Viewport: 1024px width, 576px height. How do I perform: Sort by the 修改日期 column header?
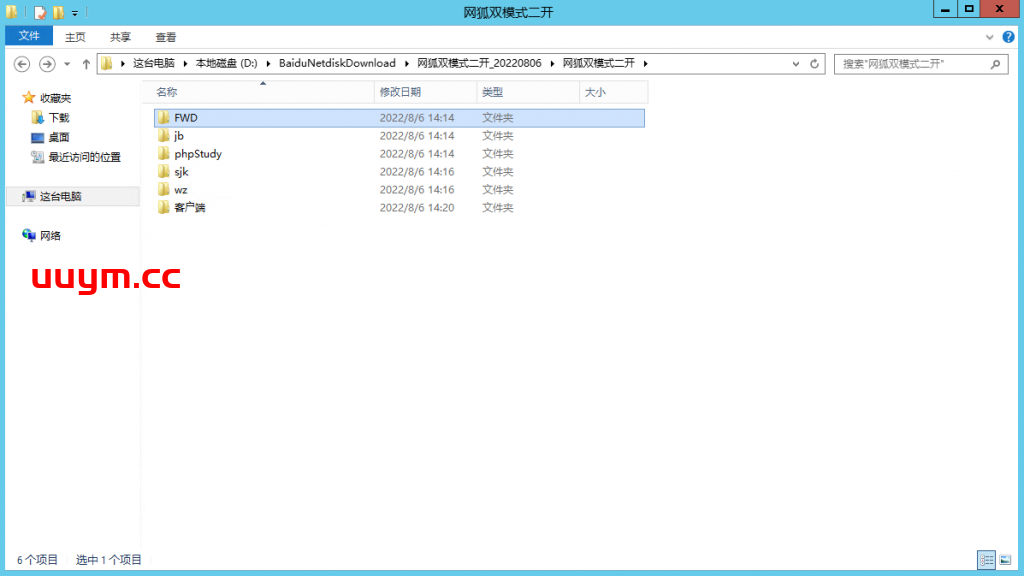point(400,92)
